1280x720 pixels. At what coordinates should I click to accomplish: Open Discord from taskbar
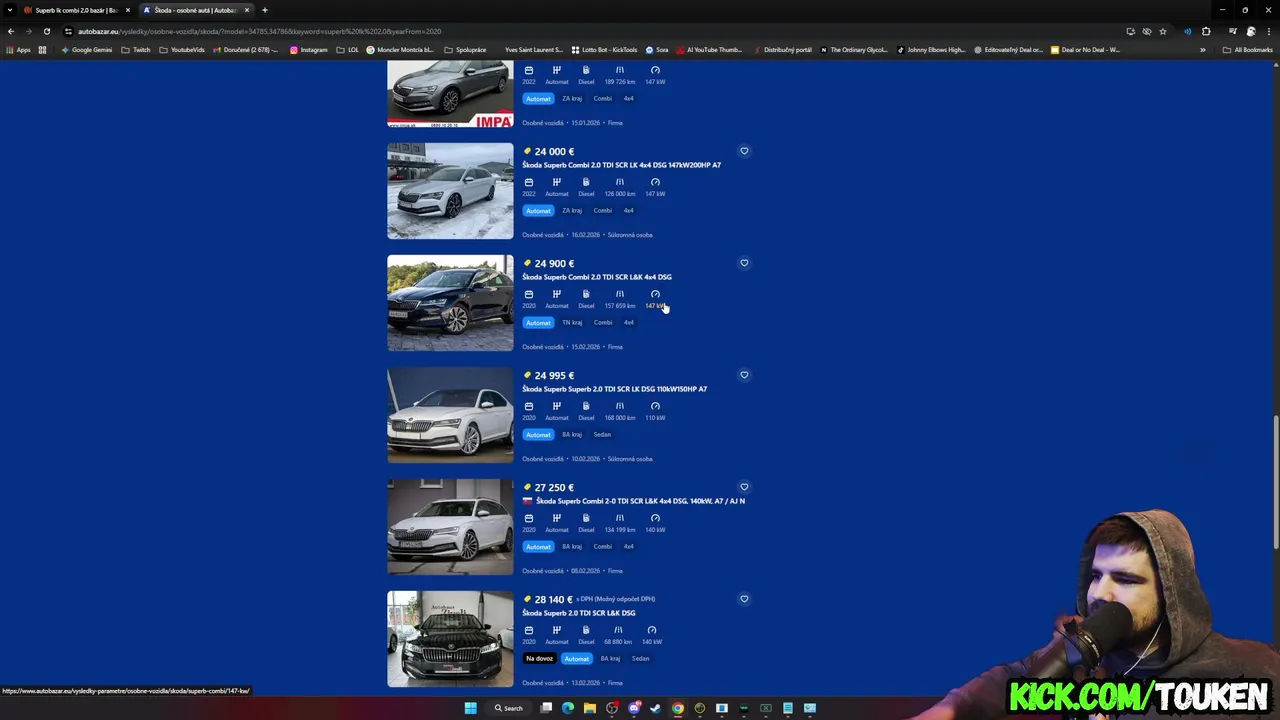pos(634,708)
